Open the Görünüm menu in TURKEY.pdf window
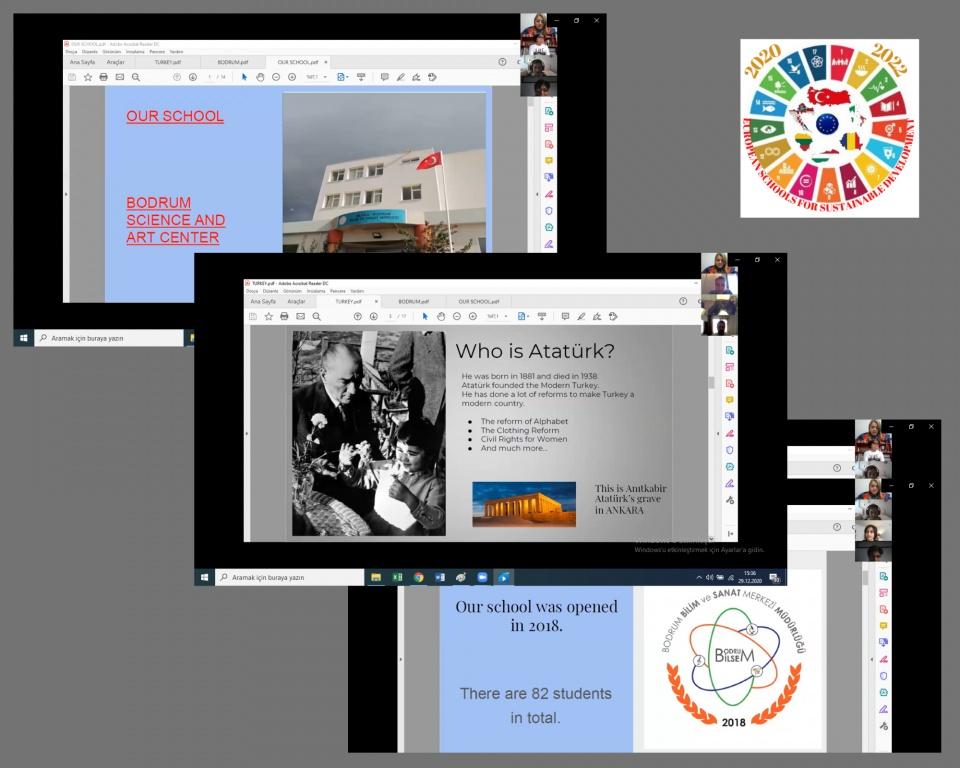Screen dimensions: 960x768 291,291
